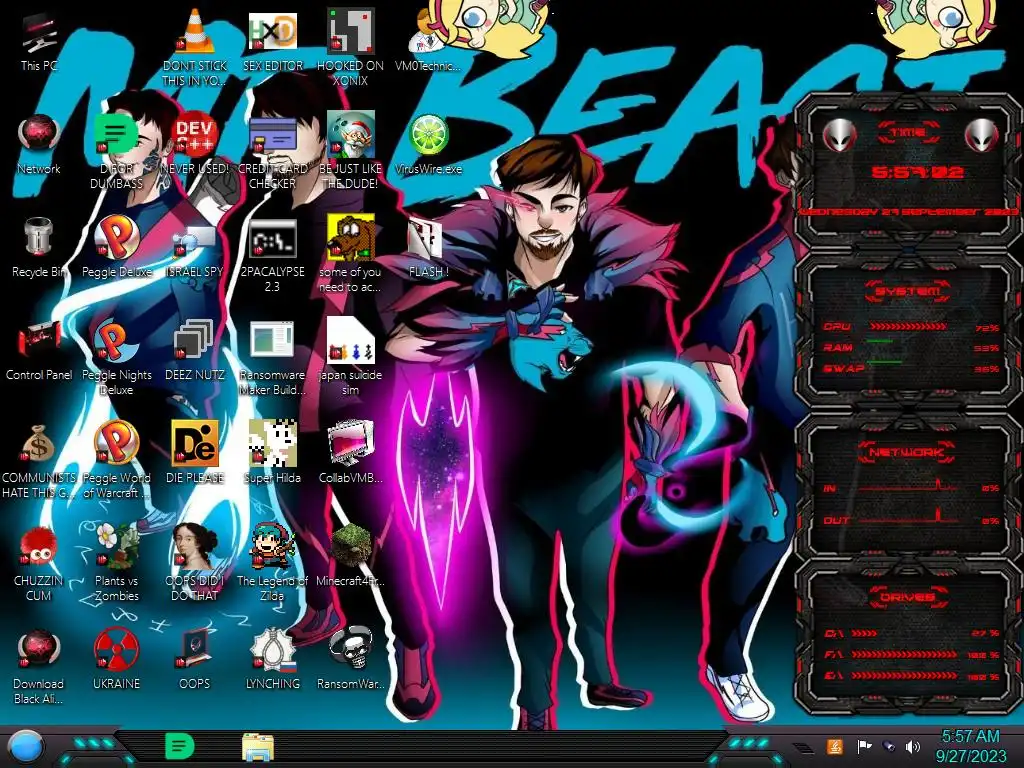Click the DRIVES widget header
This screenshot has width=1024, height=768.
[908, 597]
